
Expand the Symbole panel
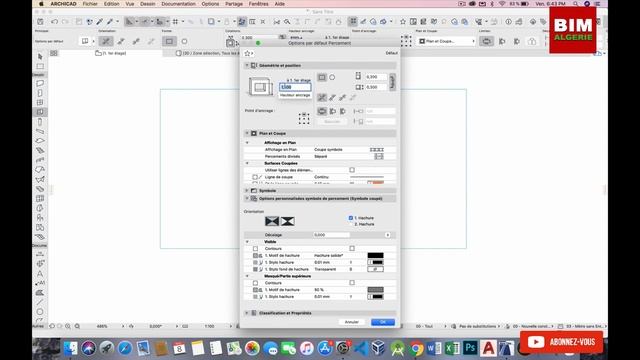247,191
